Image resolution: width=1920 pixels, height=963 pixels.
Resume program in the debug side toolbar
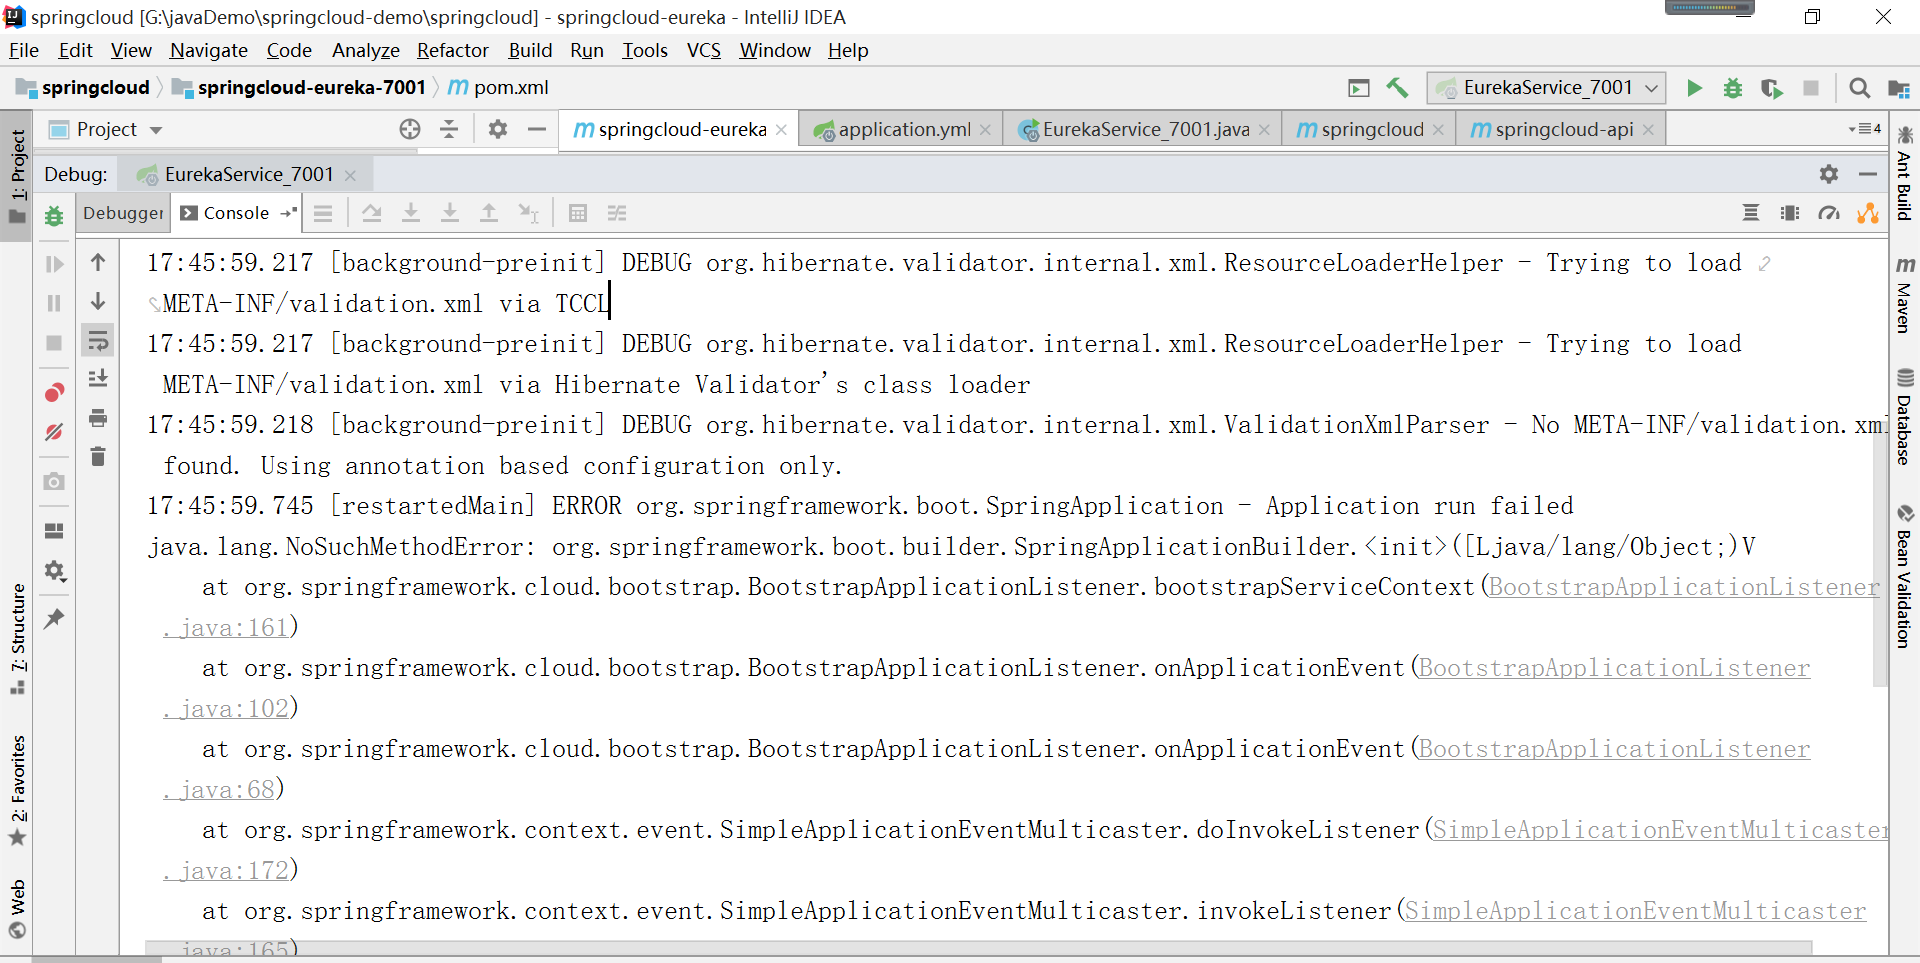[54, 264]
